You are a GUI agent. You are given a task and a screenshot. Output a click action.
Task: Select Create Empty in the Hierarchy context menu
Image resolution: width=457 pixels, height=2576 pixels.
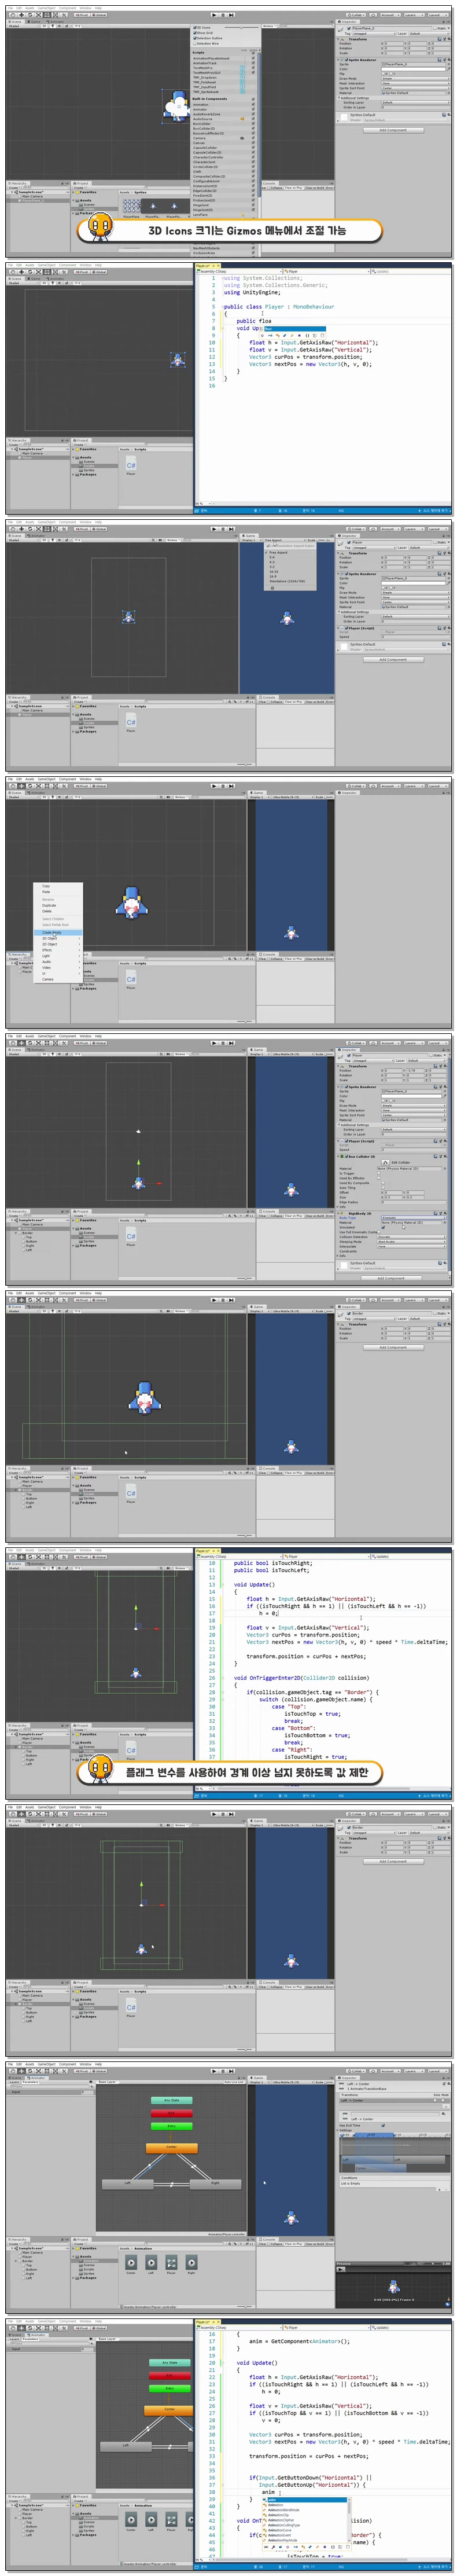tap(52, 932)
